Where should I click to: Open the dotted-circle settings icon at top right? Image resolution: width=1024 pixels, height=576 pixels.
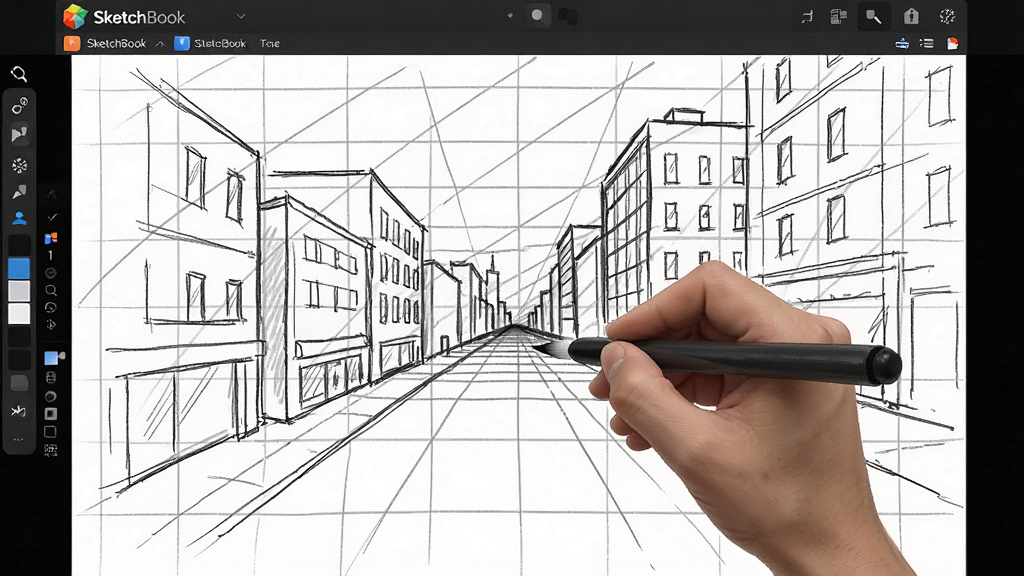[x=947, y=16]
